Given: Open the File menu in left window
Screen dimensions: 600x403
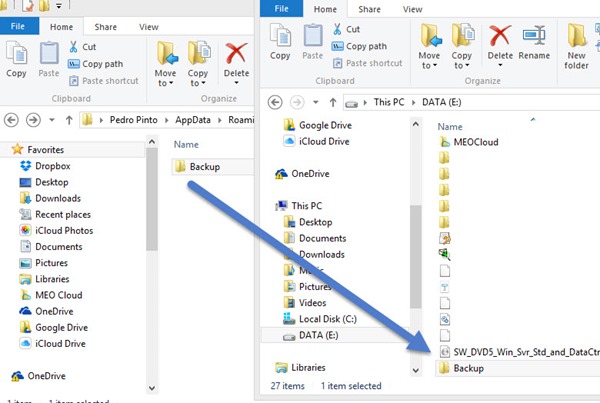Looking at the screenshot, I should pyautogui.click(x=18, y=26).
